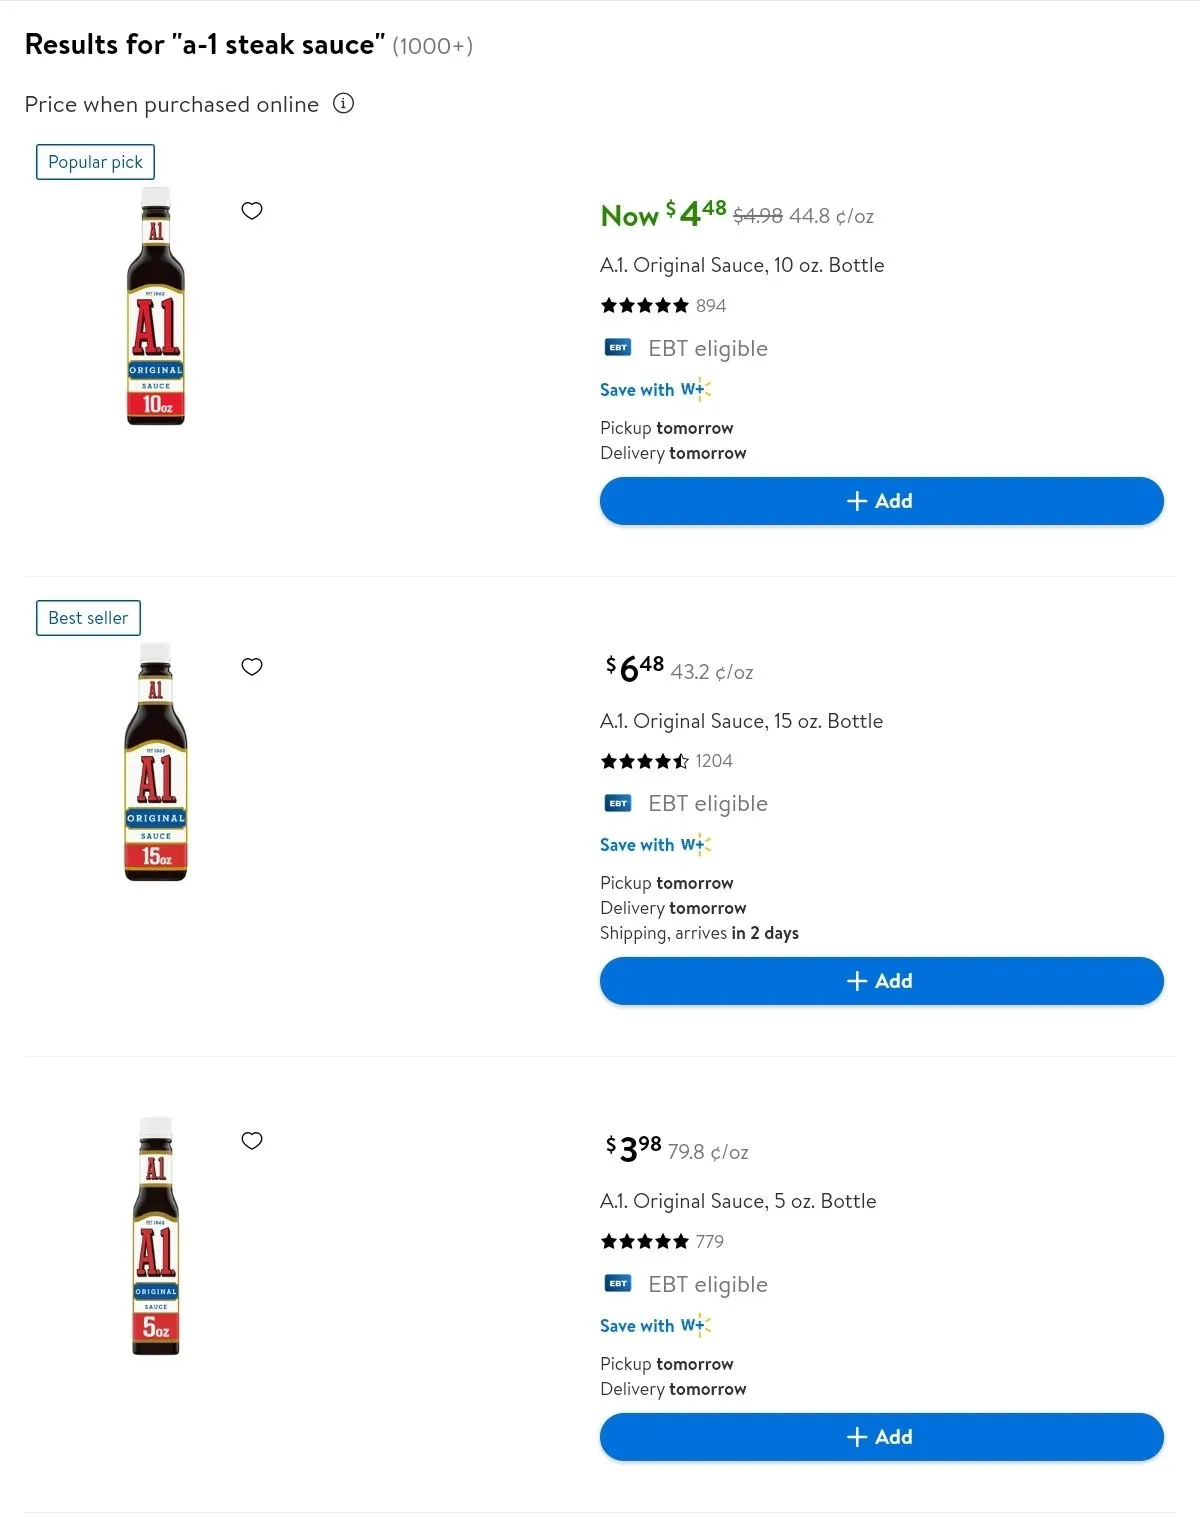Add the 10 oz bottle to cart
1200x1517 pixels.
pyautogui.click(x=881, y=501)
